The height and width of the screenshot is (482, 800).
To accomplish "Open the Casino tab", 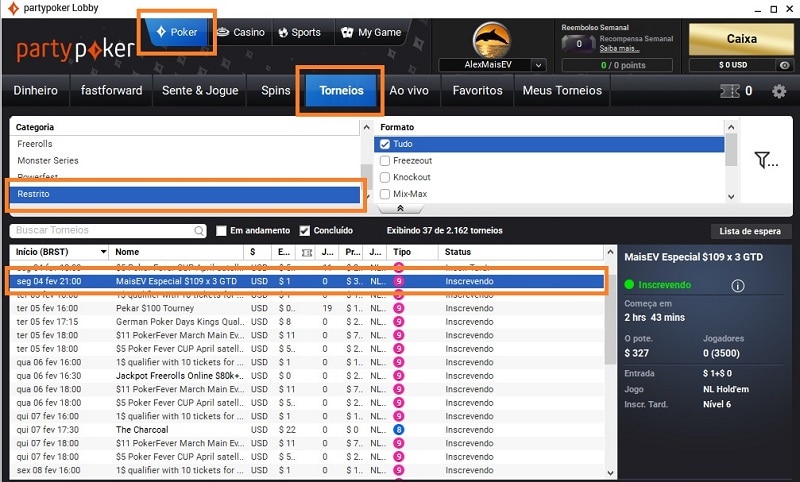I will 241,32.
